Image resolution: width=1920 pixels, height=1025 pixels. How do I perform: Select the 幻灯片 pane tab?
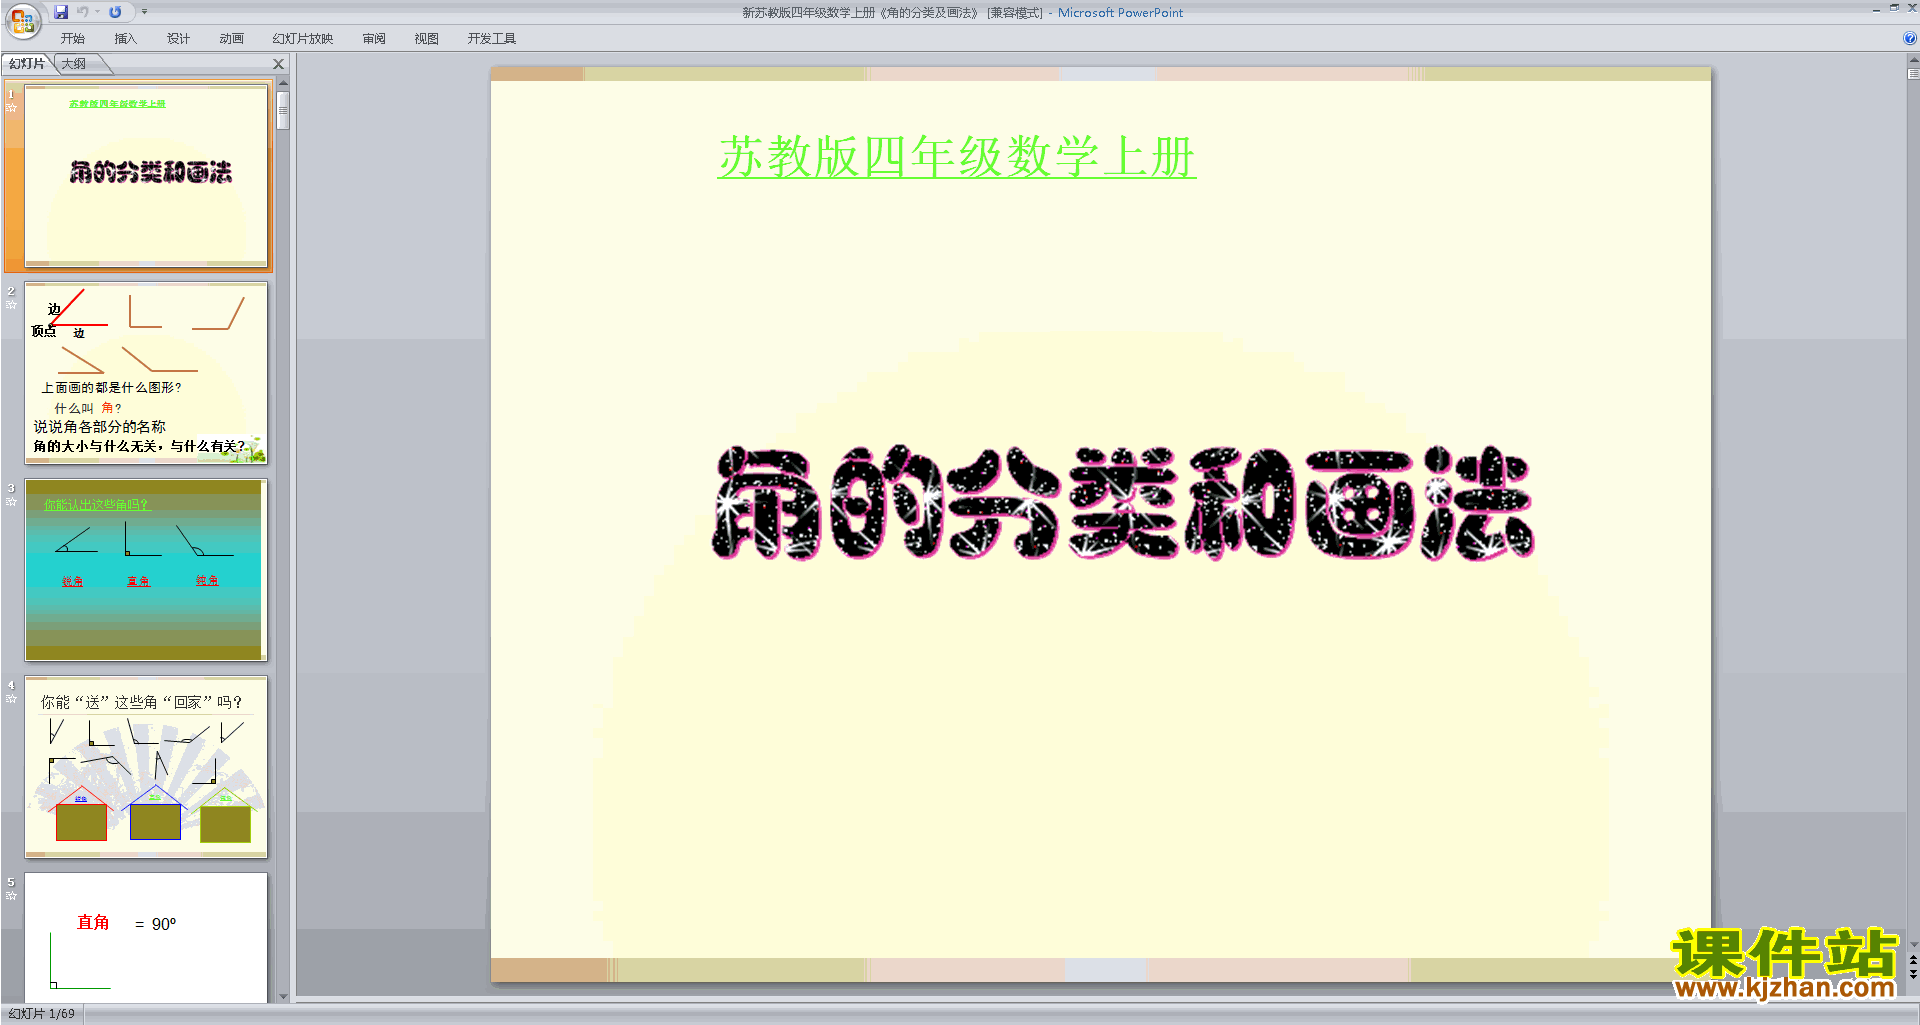pyautogui.click(x=27, y=64)
